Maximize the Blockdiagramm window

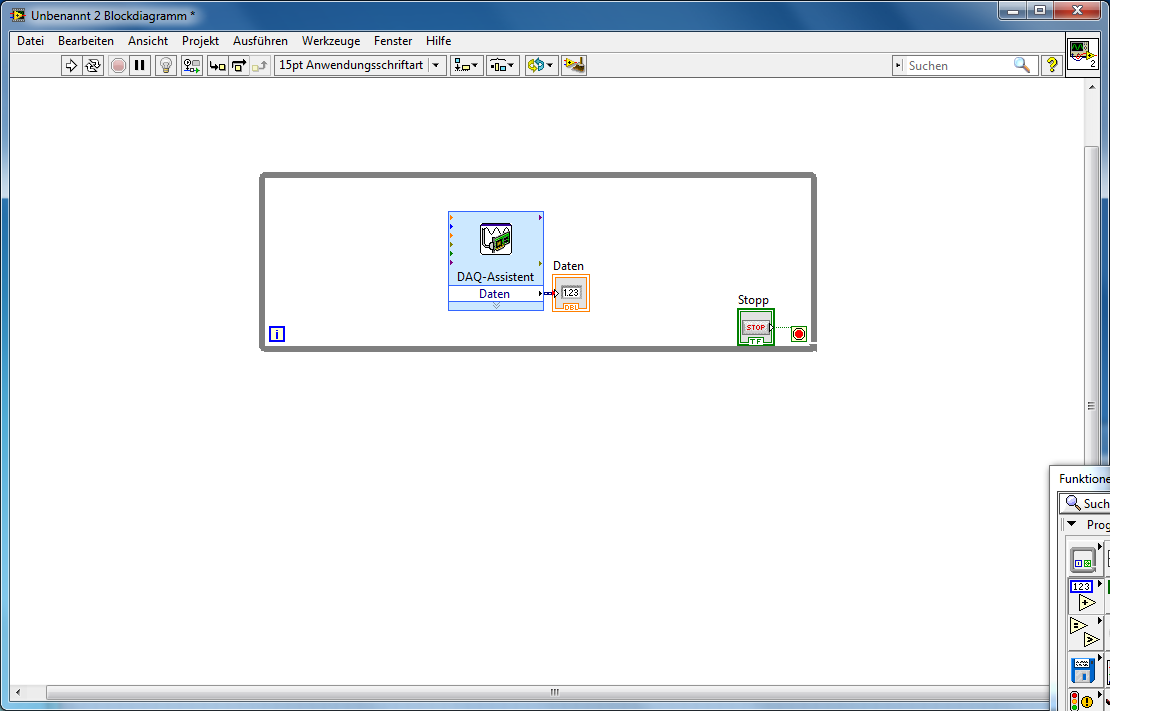tap(1040, 10)
